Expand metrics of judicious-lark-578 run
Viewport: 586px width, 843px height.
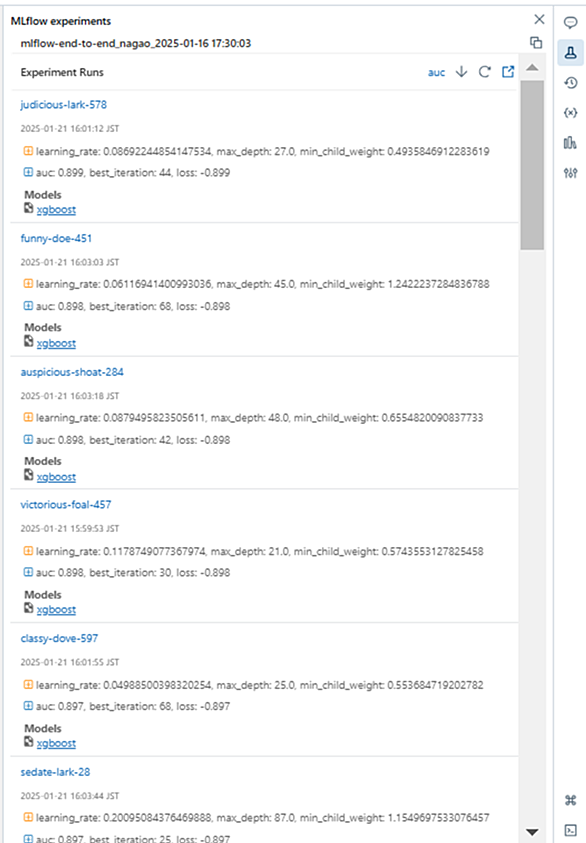pyautogui.click(x=28, y=173)
